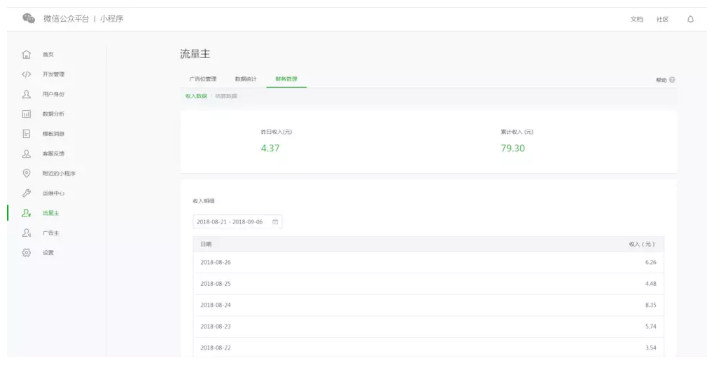Click the 日期 column header
Viewport: 720px width, 376px height.
[x=206, y=244]
